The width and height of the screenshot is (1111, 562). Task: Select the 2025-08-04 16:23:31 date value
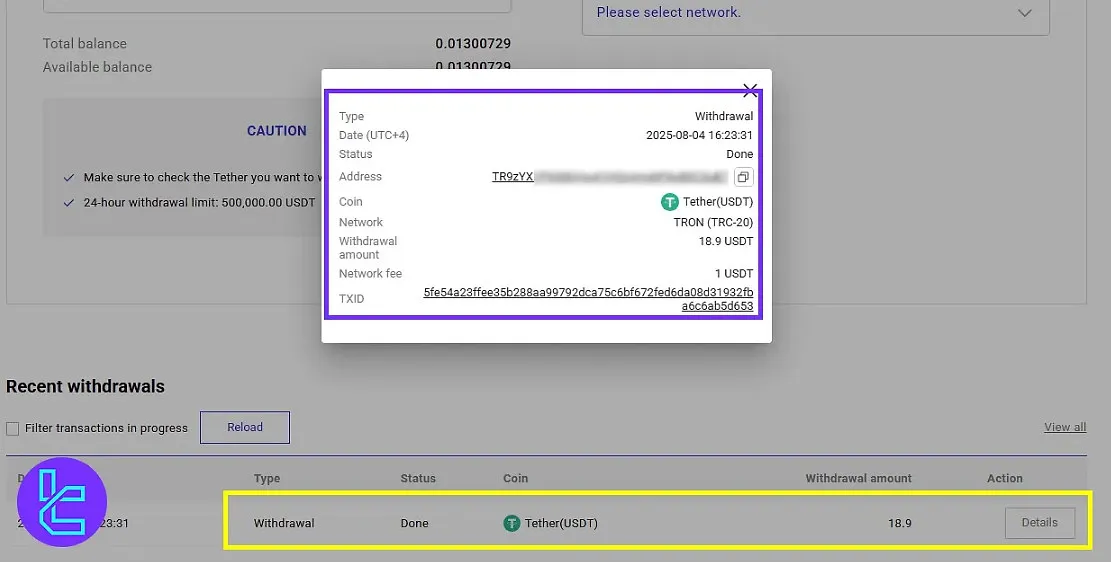point(699,135)
